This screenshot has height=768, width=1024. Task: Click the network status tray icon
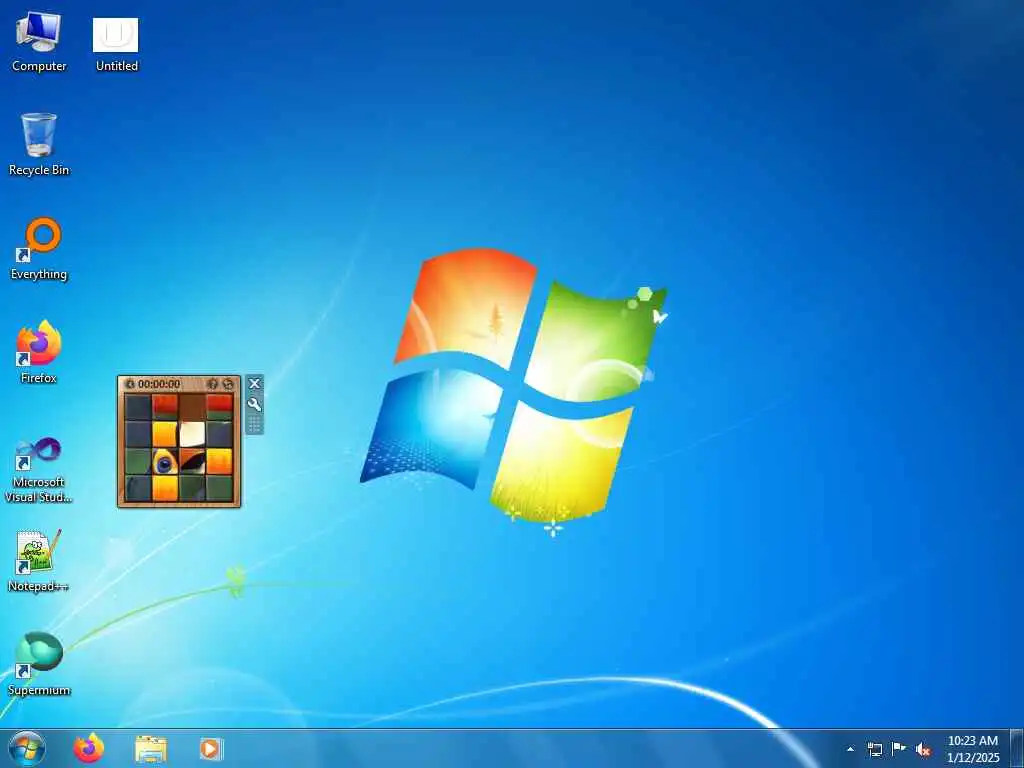click(874, 749)
